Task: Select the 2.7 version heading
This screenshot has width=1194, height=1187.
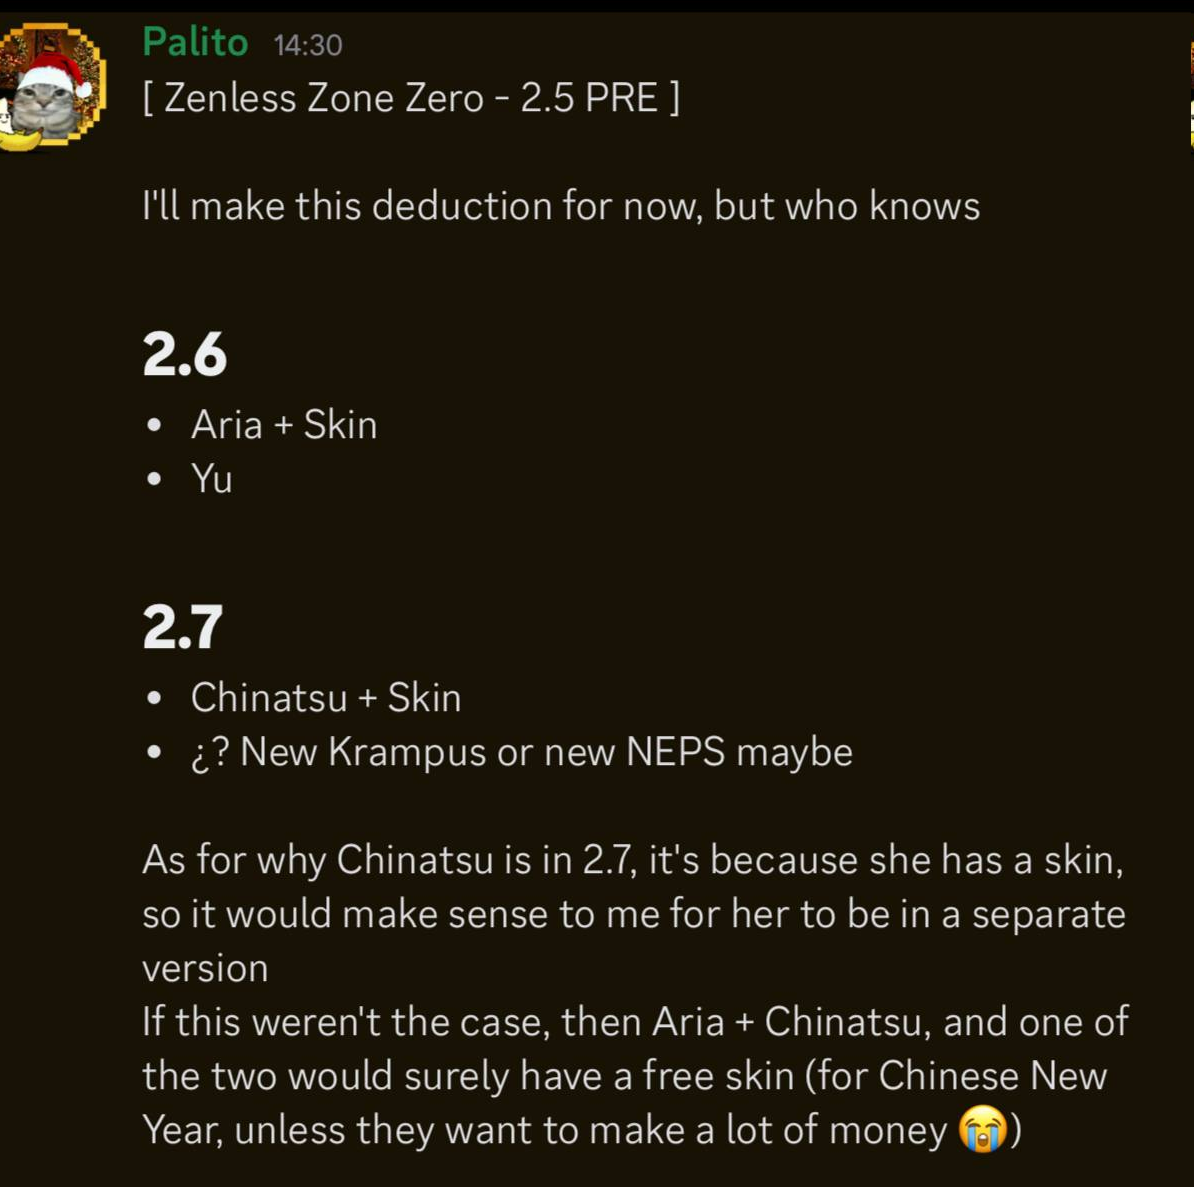Action: [183, 627]
